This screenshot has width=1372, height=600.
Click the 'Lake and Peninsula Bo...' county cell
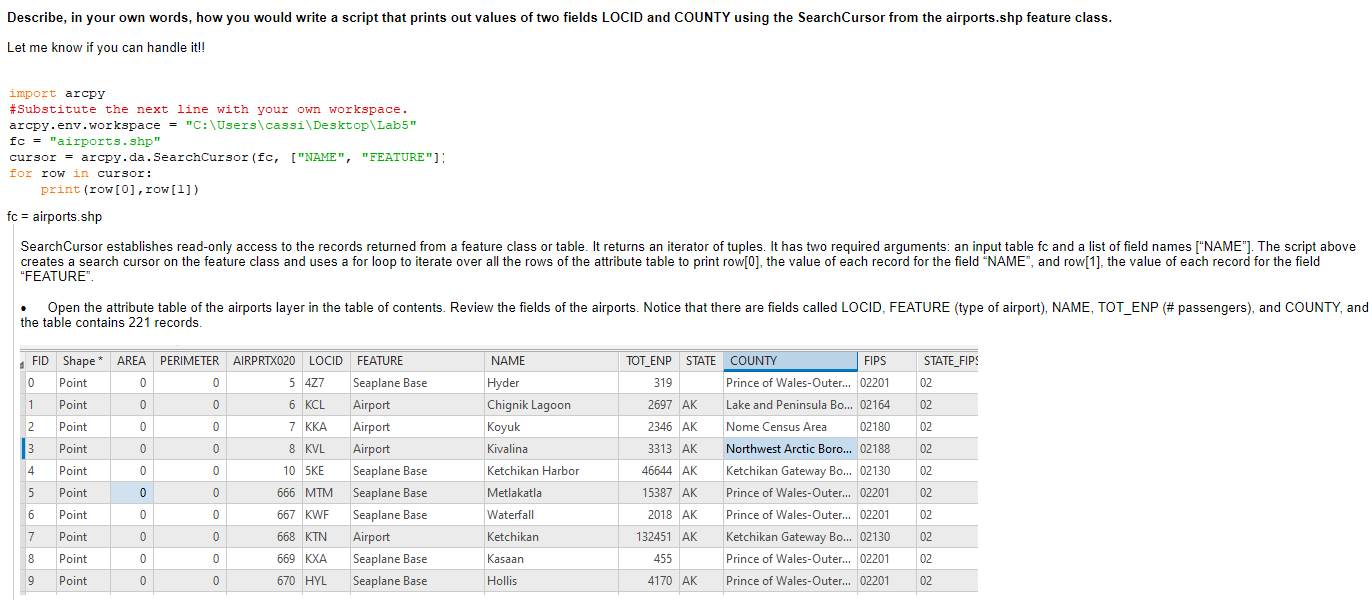pyautogui.click(x=790, y=405)
